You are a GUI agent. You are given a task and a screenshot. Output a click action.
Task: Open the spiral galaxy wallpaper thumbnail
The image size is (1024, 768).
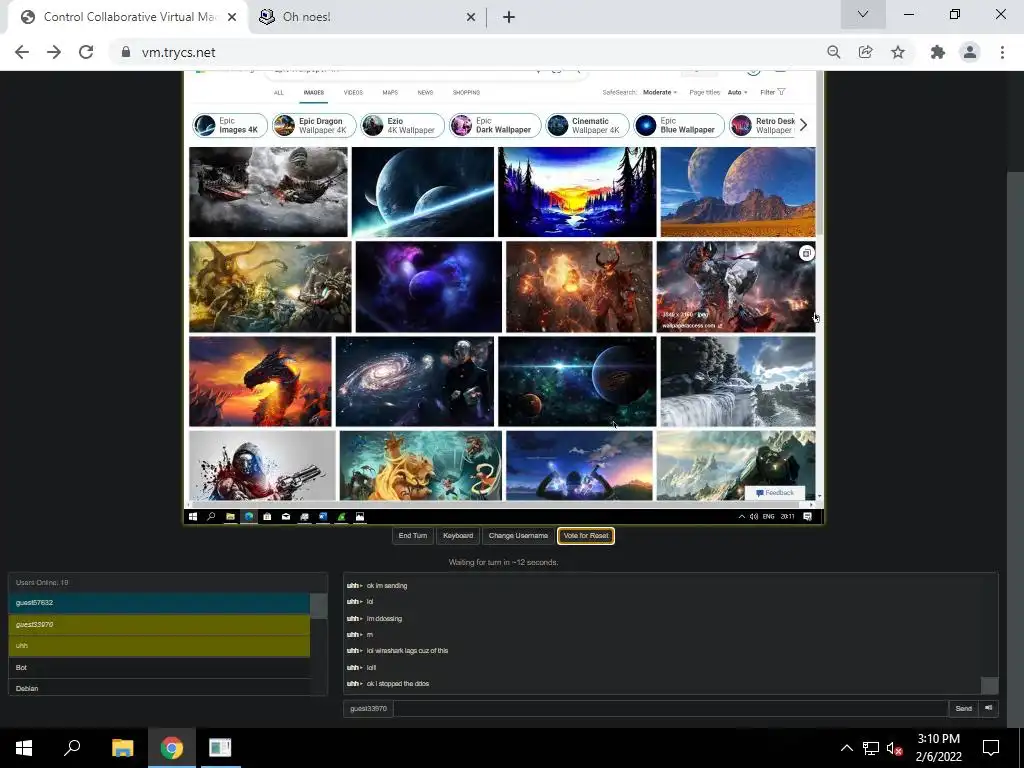click(x=415, y=381)
